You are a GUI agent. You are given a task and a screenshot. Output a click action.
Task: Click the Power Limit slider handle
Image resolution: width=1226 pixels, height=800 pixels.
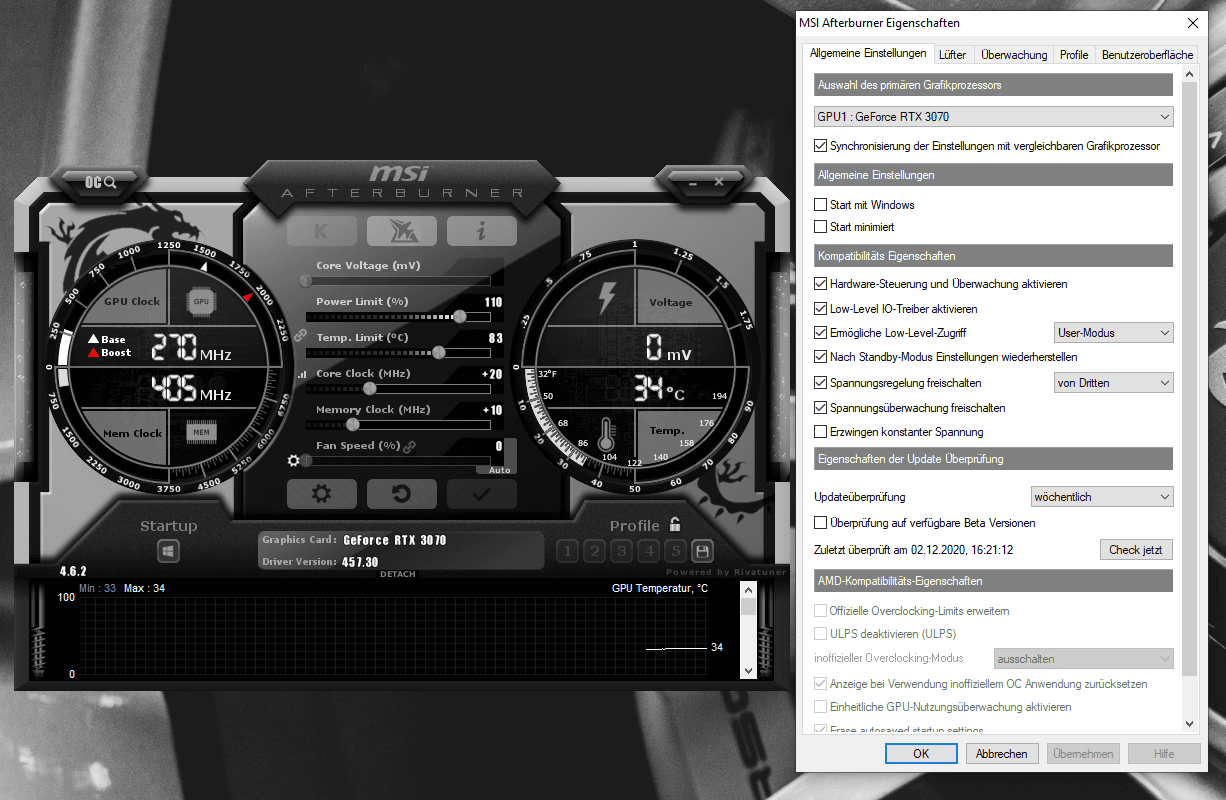(459, 316)
